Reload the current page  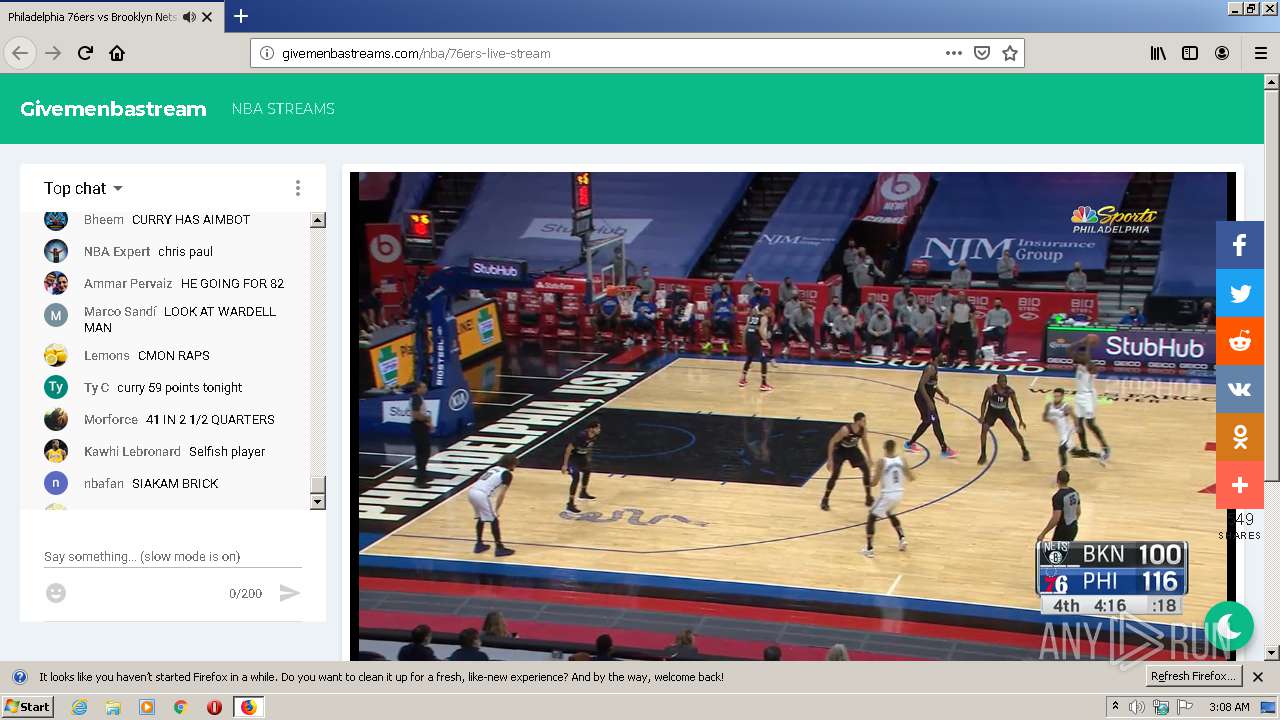pyautogui.click(x=85, y=53)
